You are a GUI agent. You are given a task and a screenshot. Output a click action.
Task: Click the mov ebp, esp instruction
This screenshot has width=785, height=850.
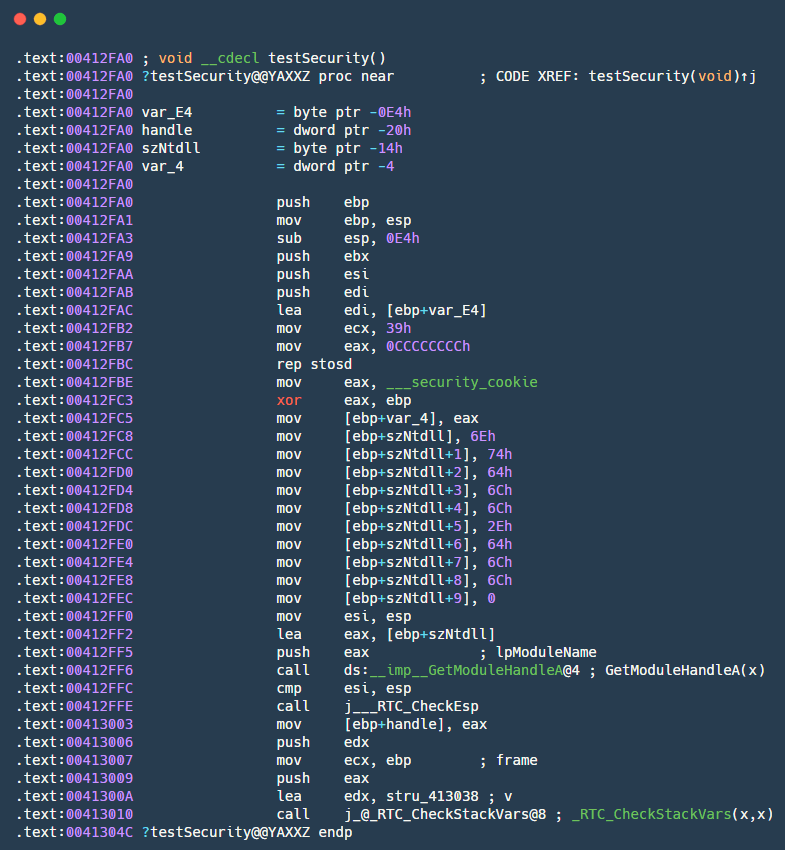point(344,220)
